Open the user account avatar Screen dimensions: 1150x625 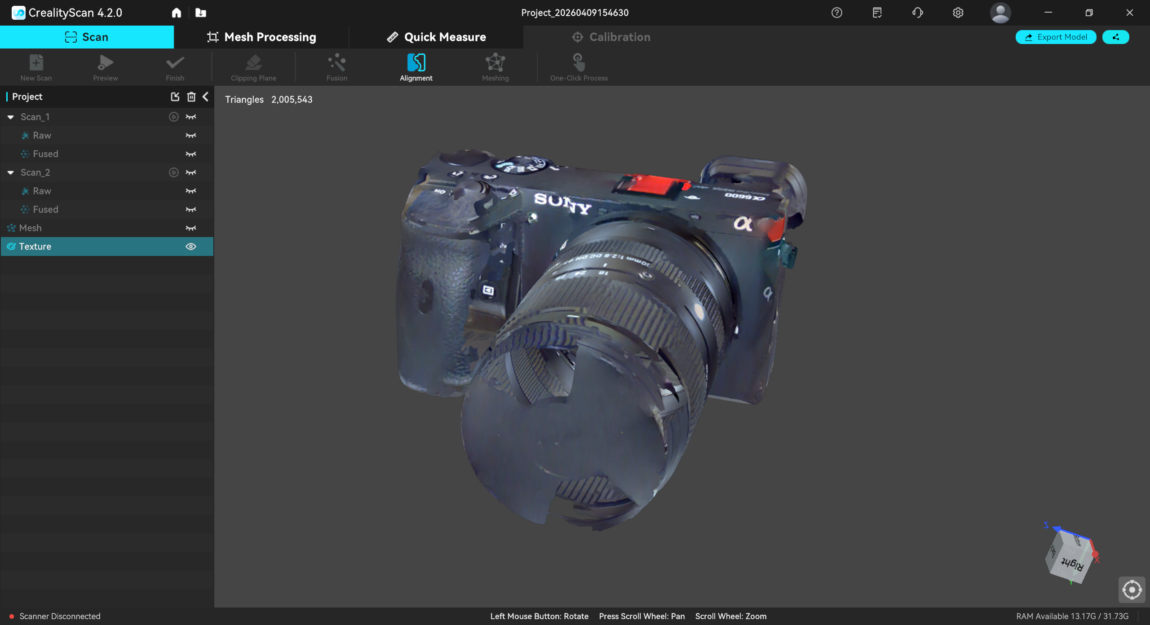[x=1000, y=13]
